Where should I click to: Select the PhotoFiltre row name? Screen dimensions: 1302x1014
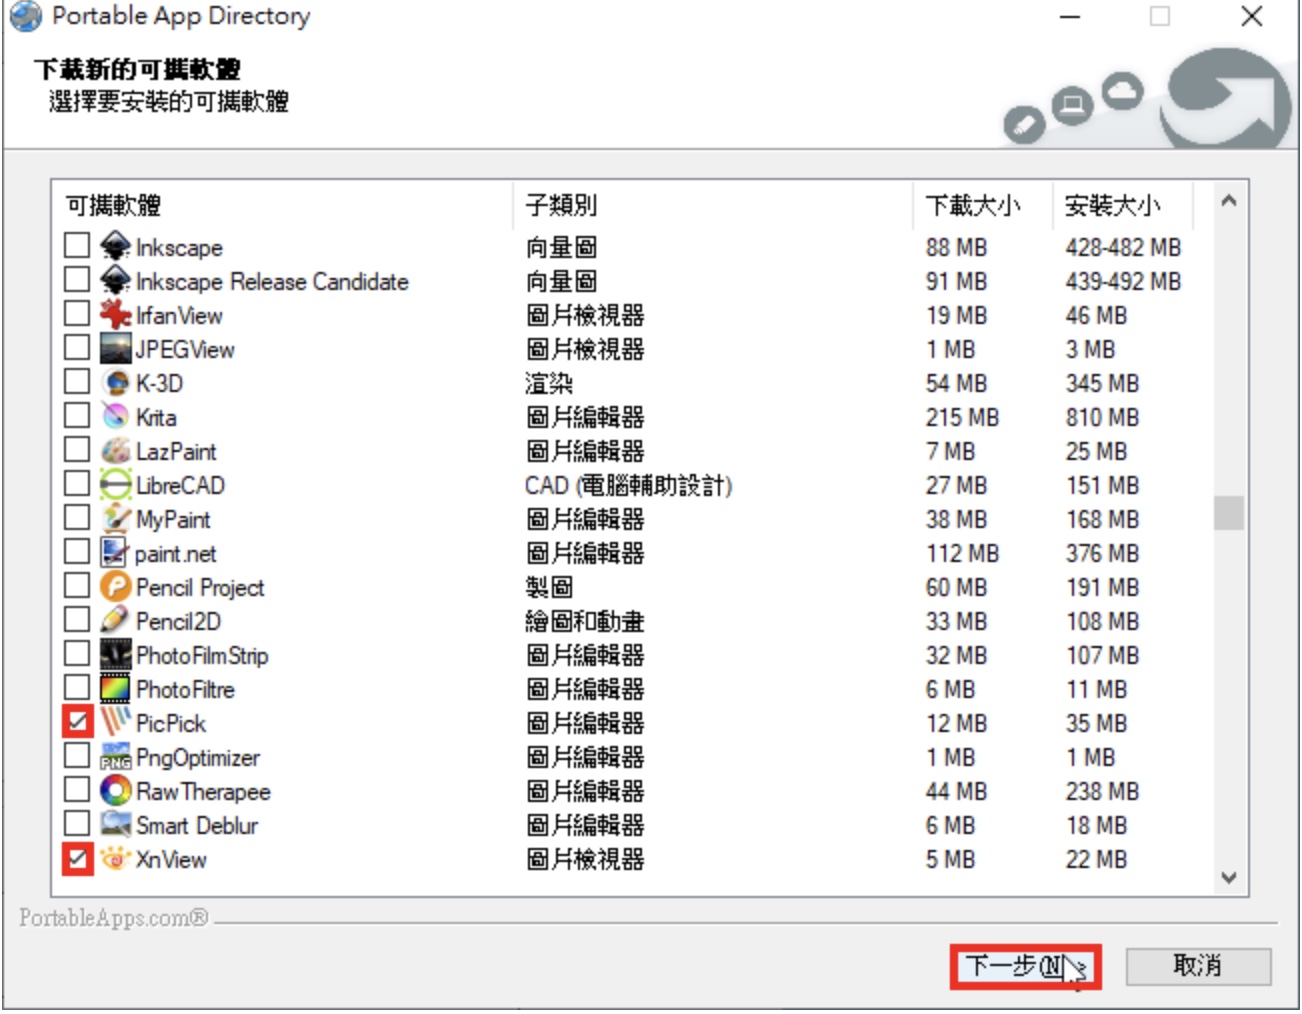pos(185,689)
